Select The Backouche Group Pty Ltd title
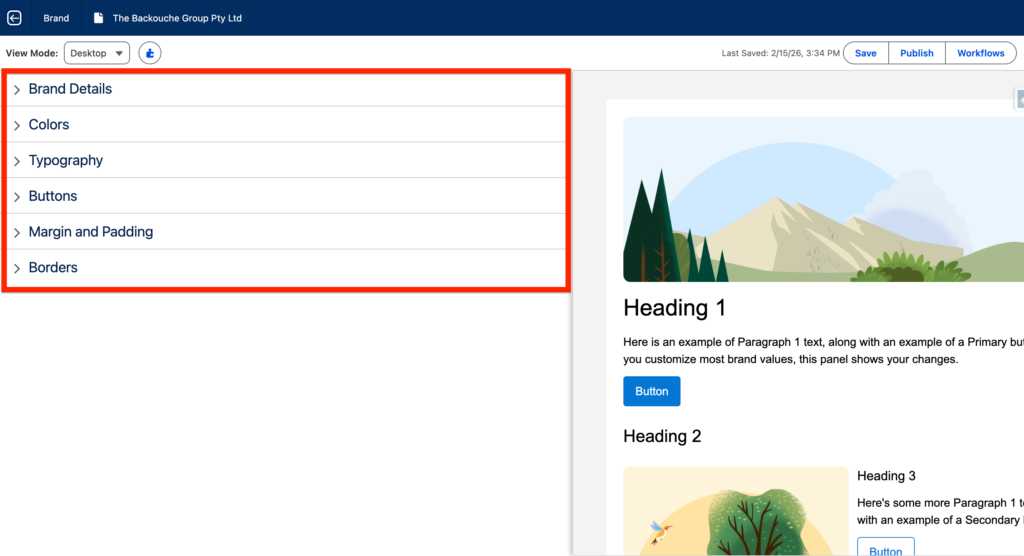1024x556 pixels. [177, 18]
